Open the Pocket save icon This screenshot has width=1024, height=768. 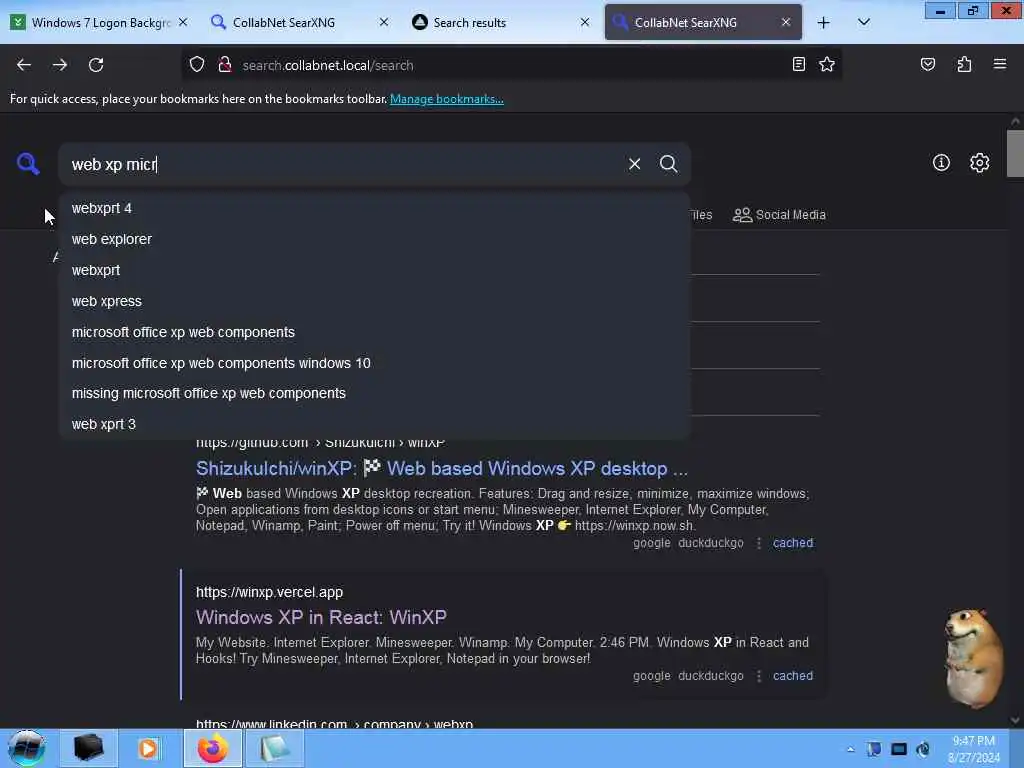(x=927, y=64)
